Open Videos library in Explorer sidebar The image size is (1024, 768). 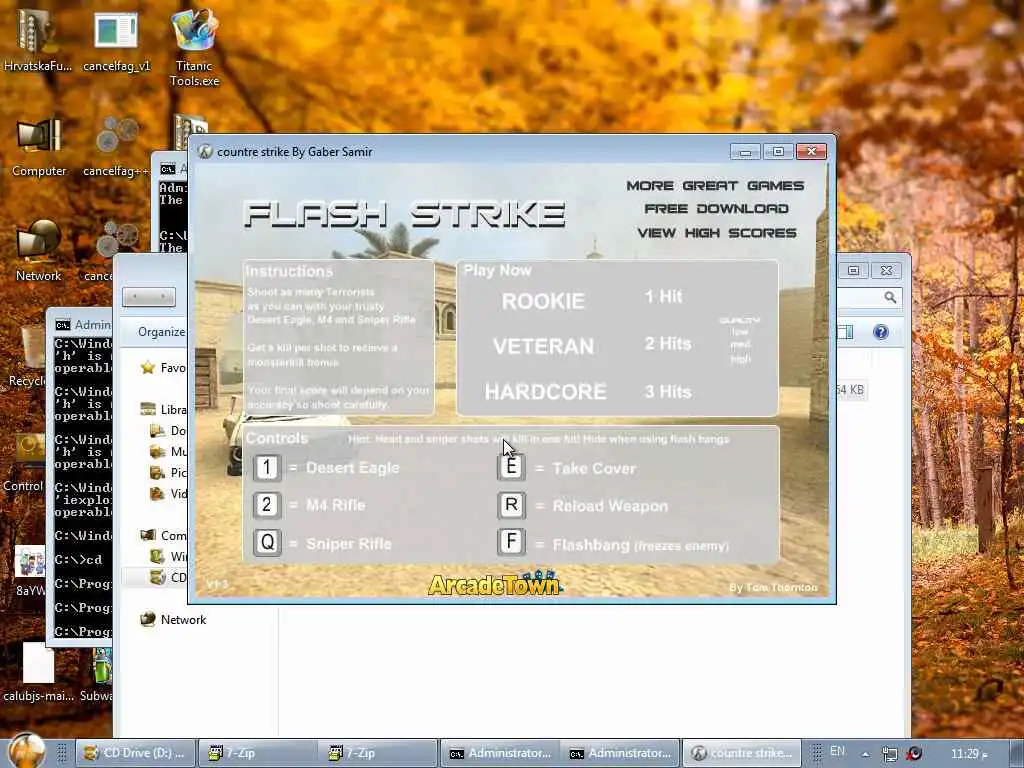click(168, 493)
